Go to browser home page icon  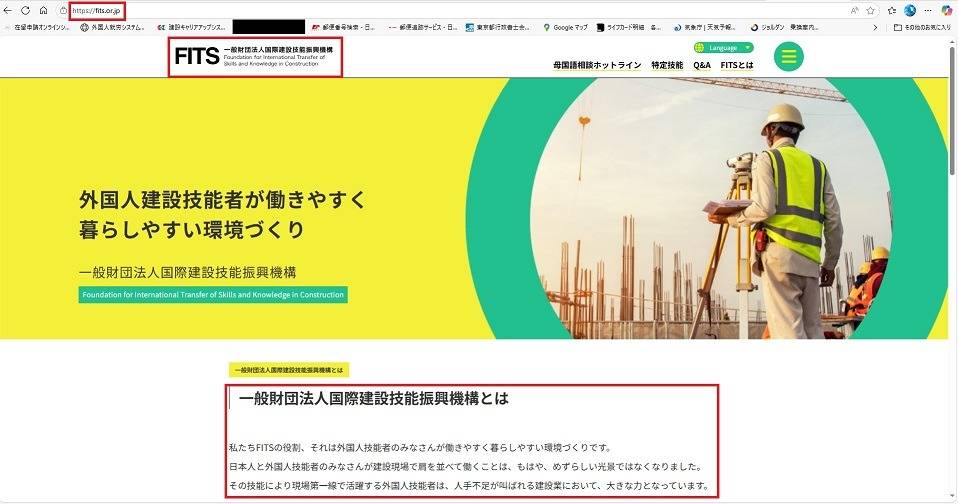43,10
